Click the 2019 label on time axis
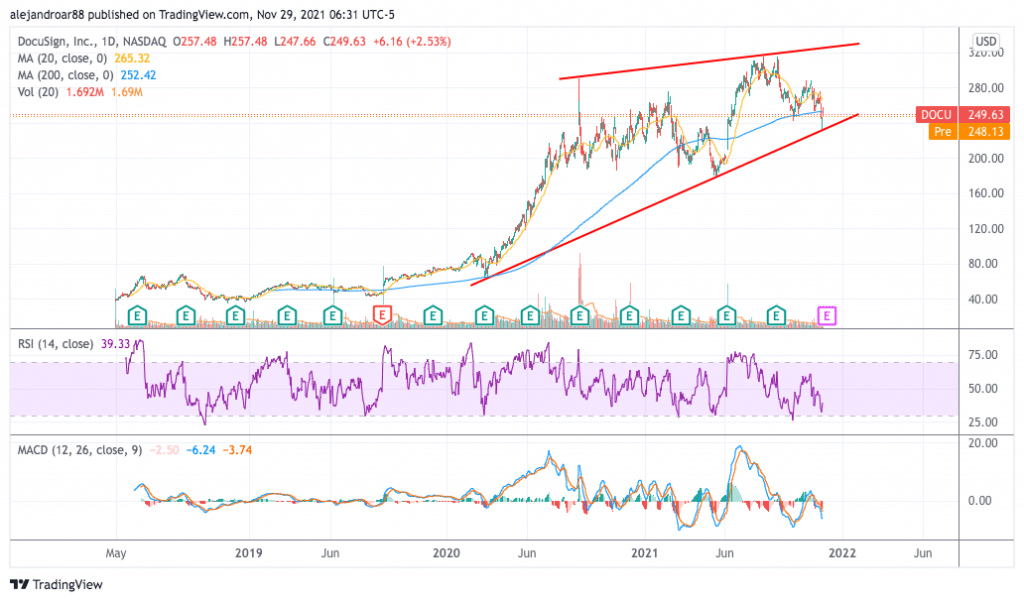 tap(249, 553)
